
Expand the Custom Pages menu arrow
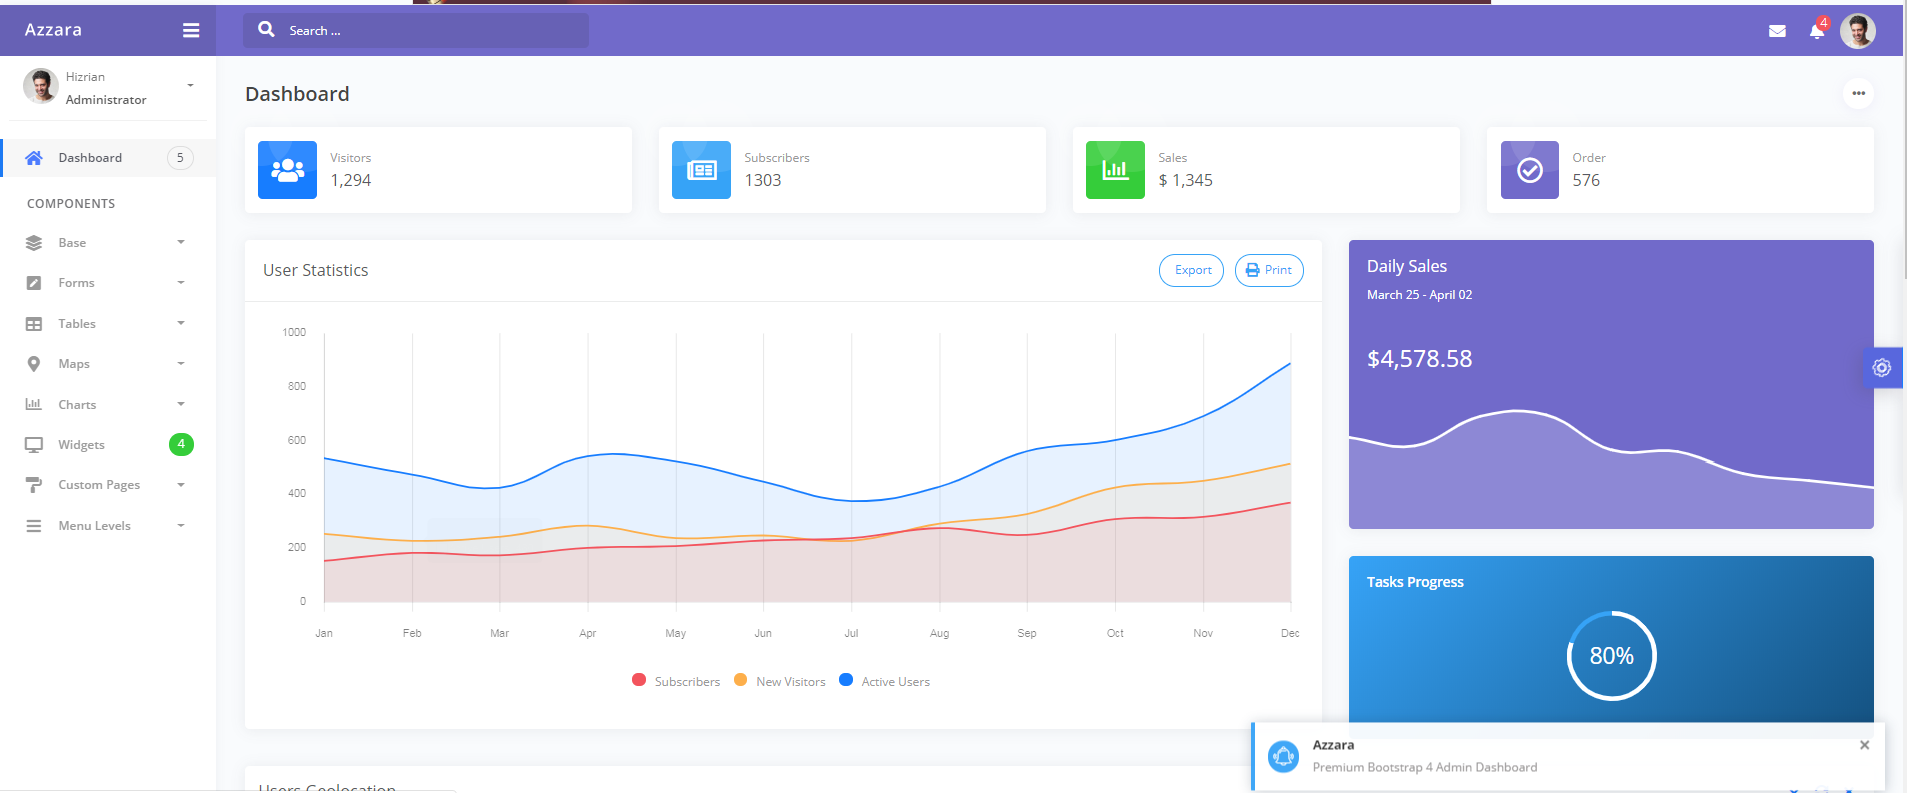(x=181, y=485)
